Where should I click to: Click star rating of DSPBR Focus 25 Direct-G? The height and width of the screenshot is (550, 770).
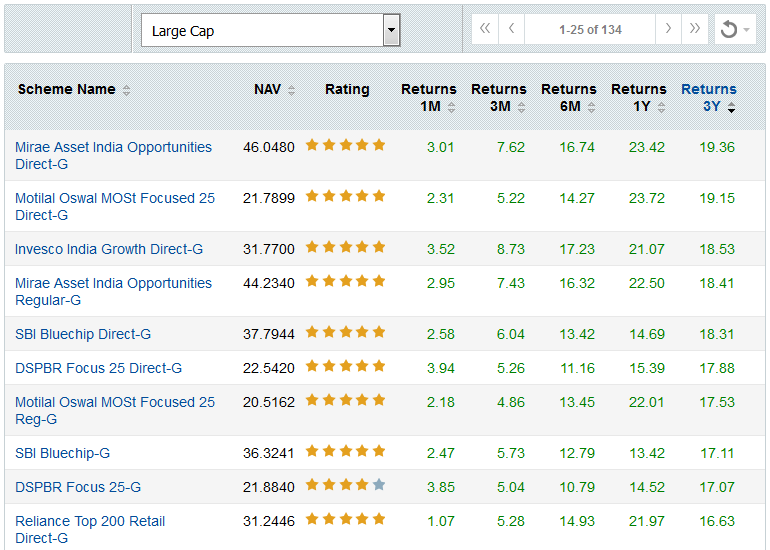click(345, 366)
